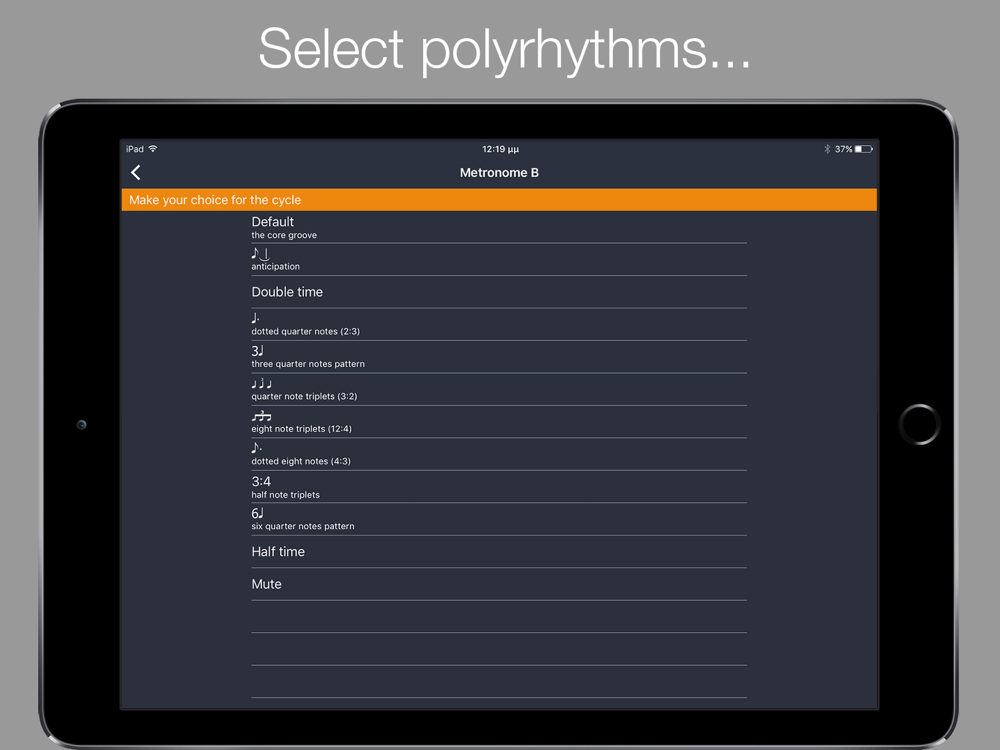This screenshot has height=750, width=1000.
Task: Choose the six quarter notes icon
Action: (257, 513)
